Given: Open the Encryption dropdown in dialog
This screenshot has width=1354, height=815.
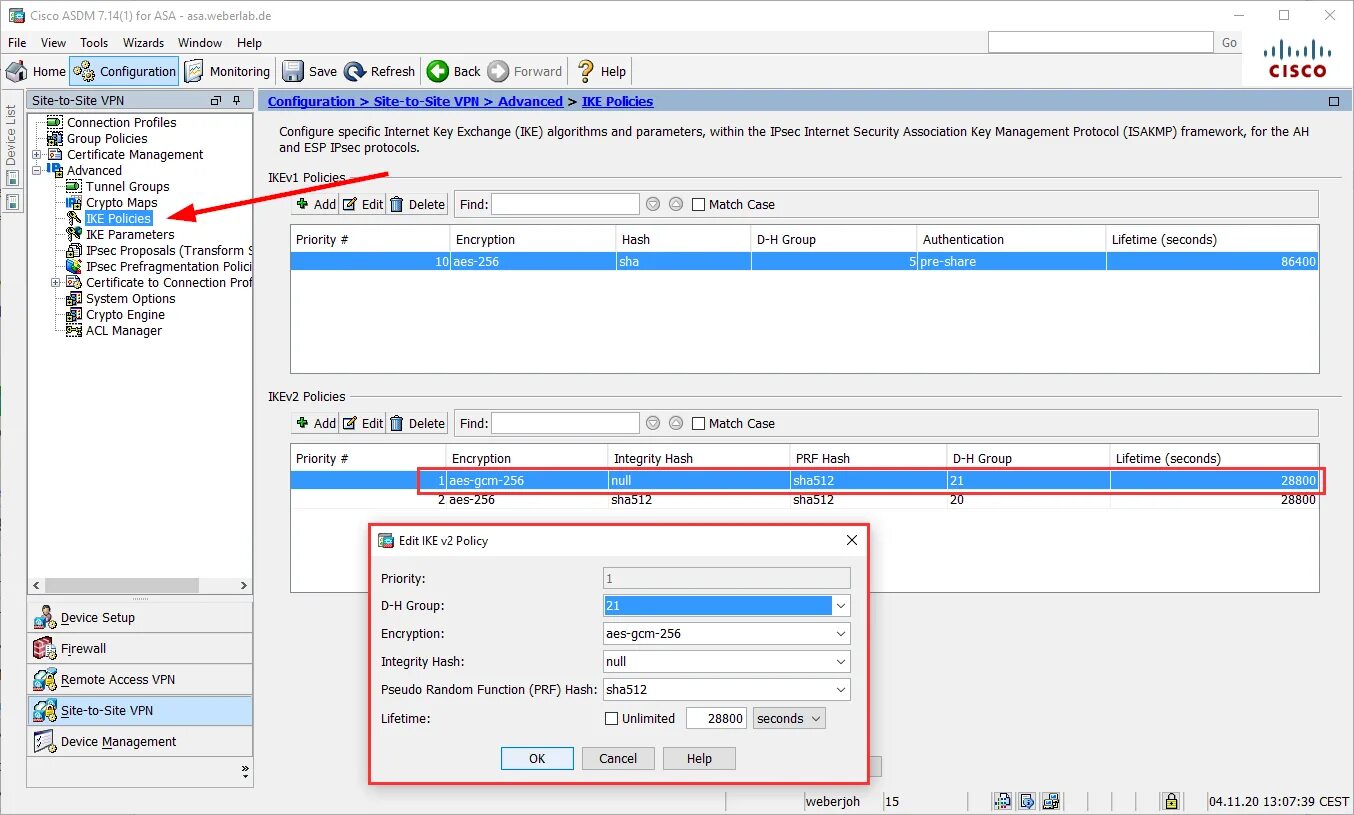Looking at the screenshot, I should pyautogui.click(x=841, y=633).
